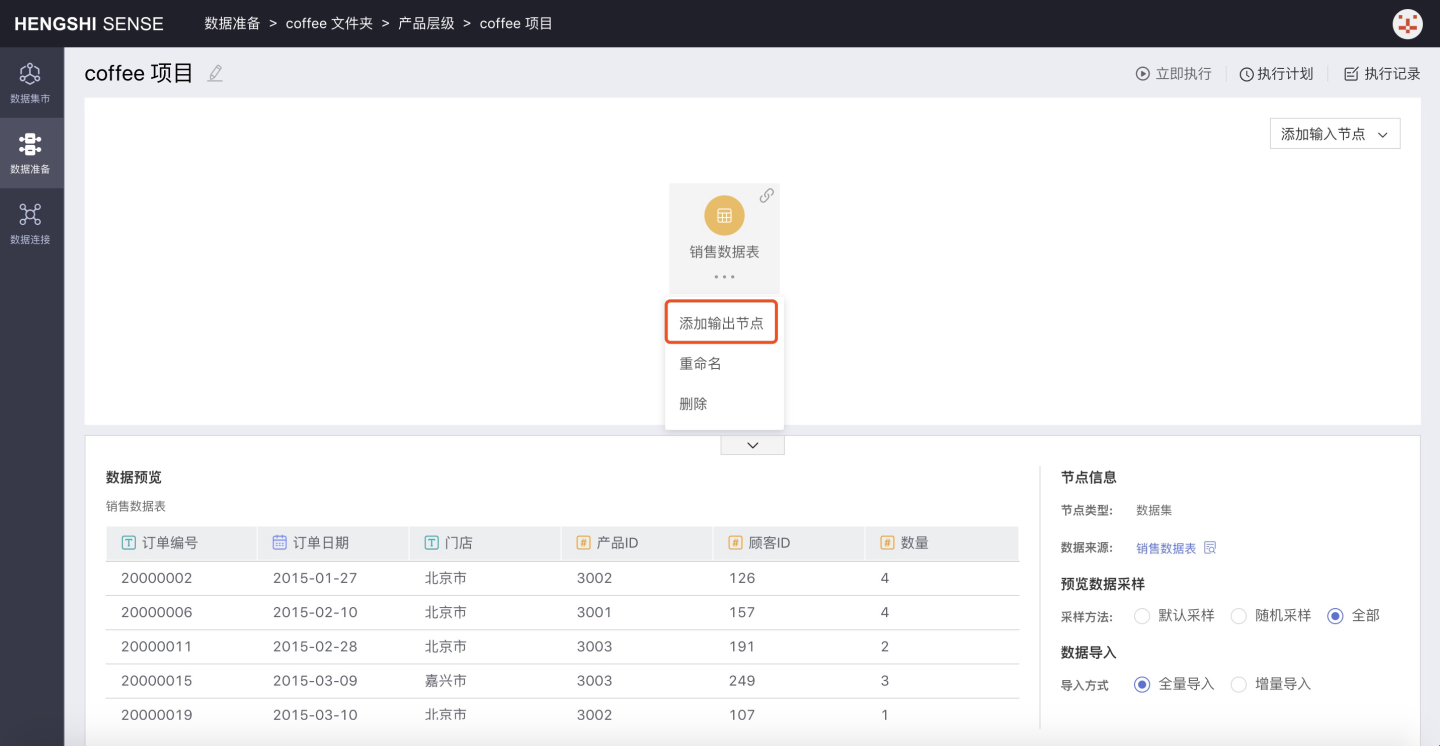Click the user avatar in top-right corner
The image size is (1440, 746).
[x=1407, y=24]
